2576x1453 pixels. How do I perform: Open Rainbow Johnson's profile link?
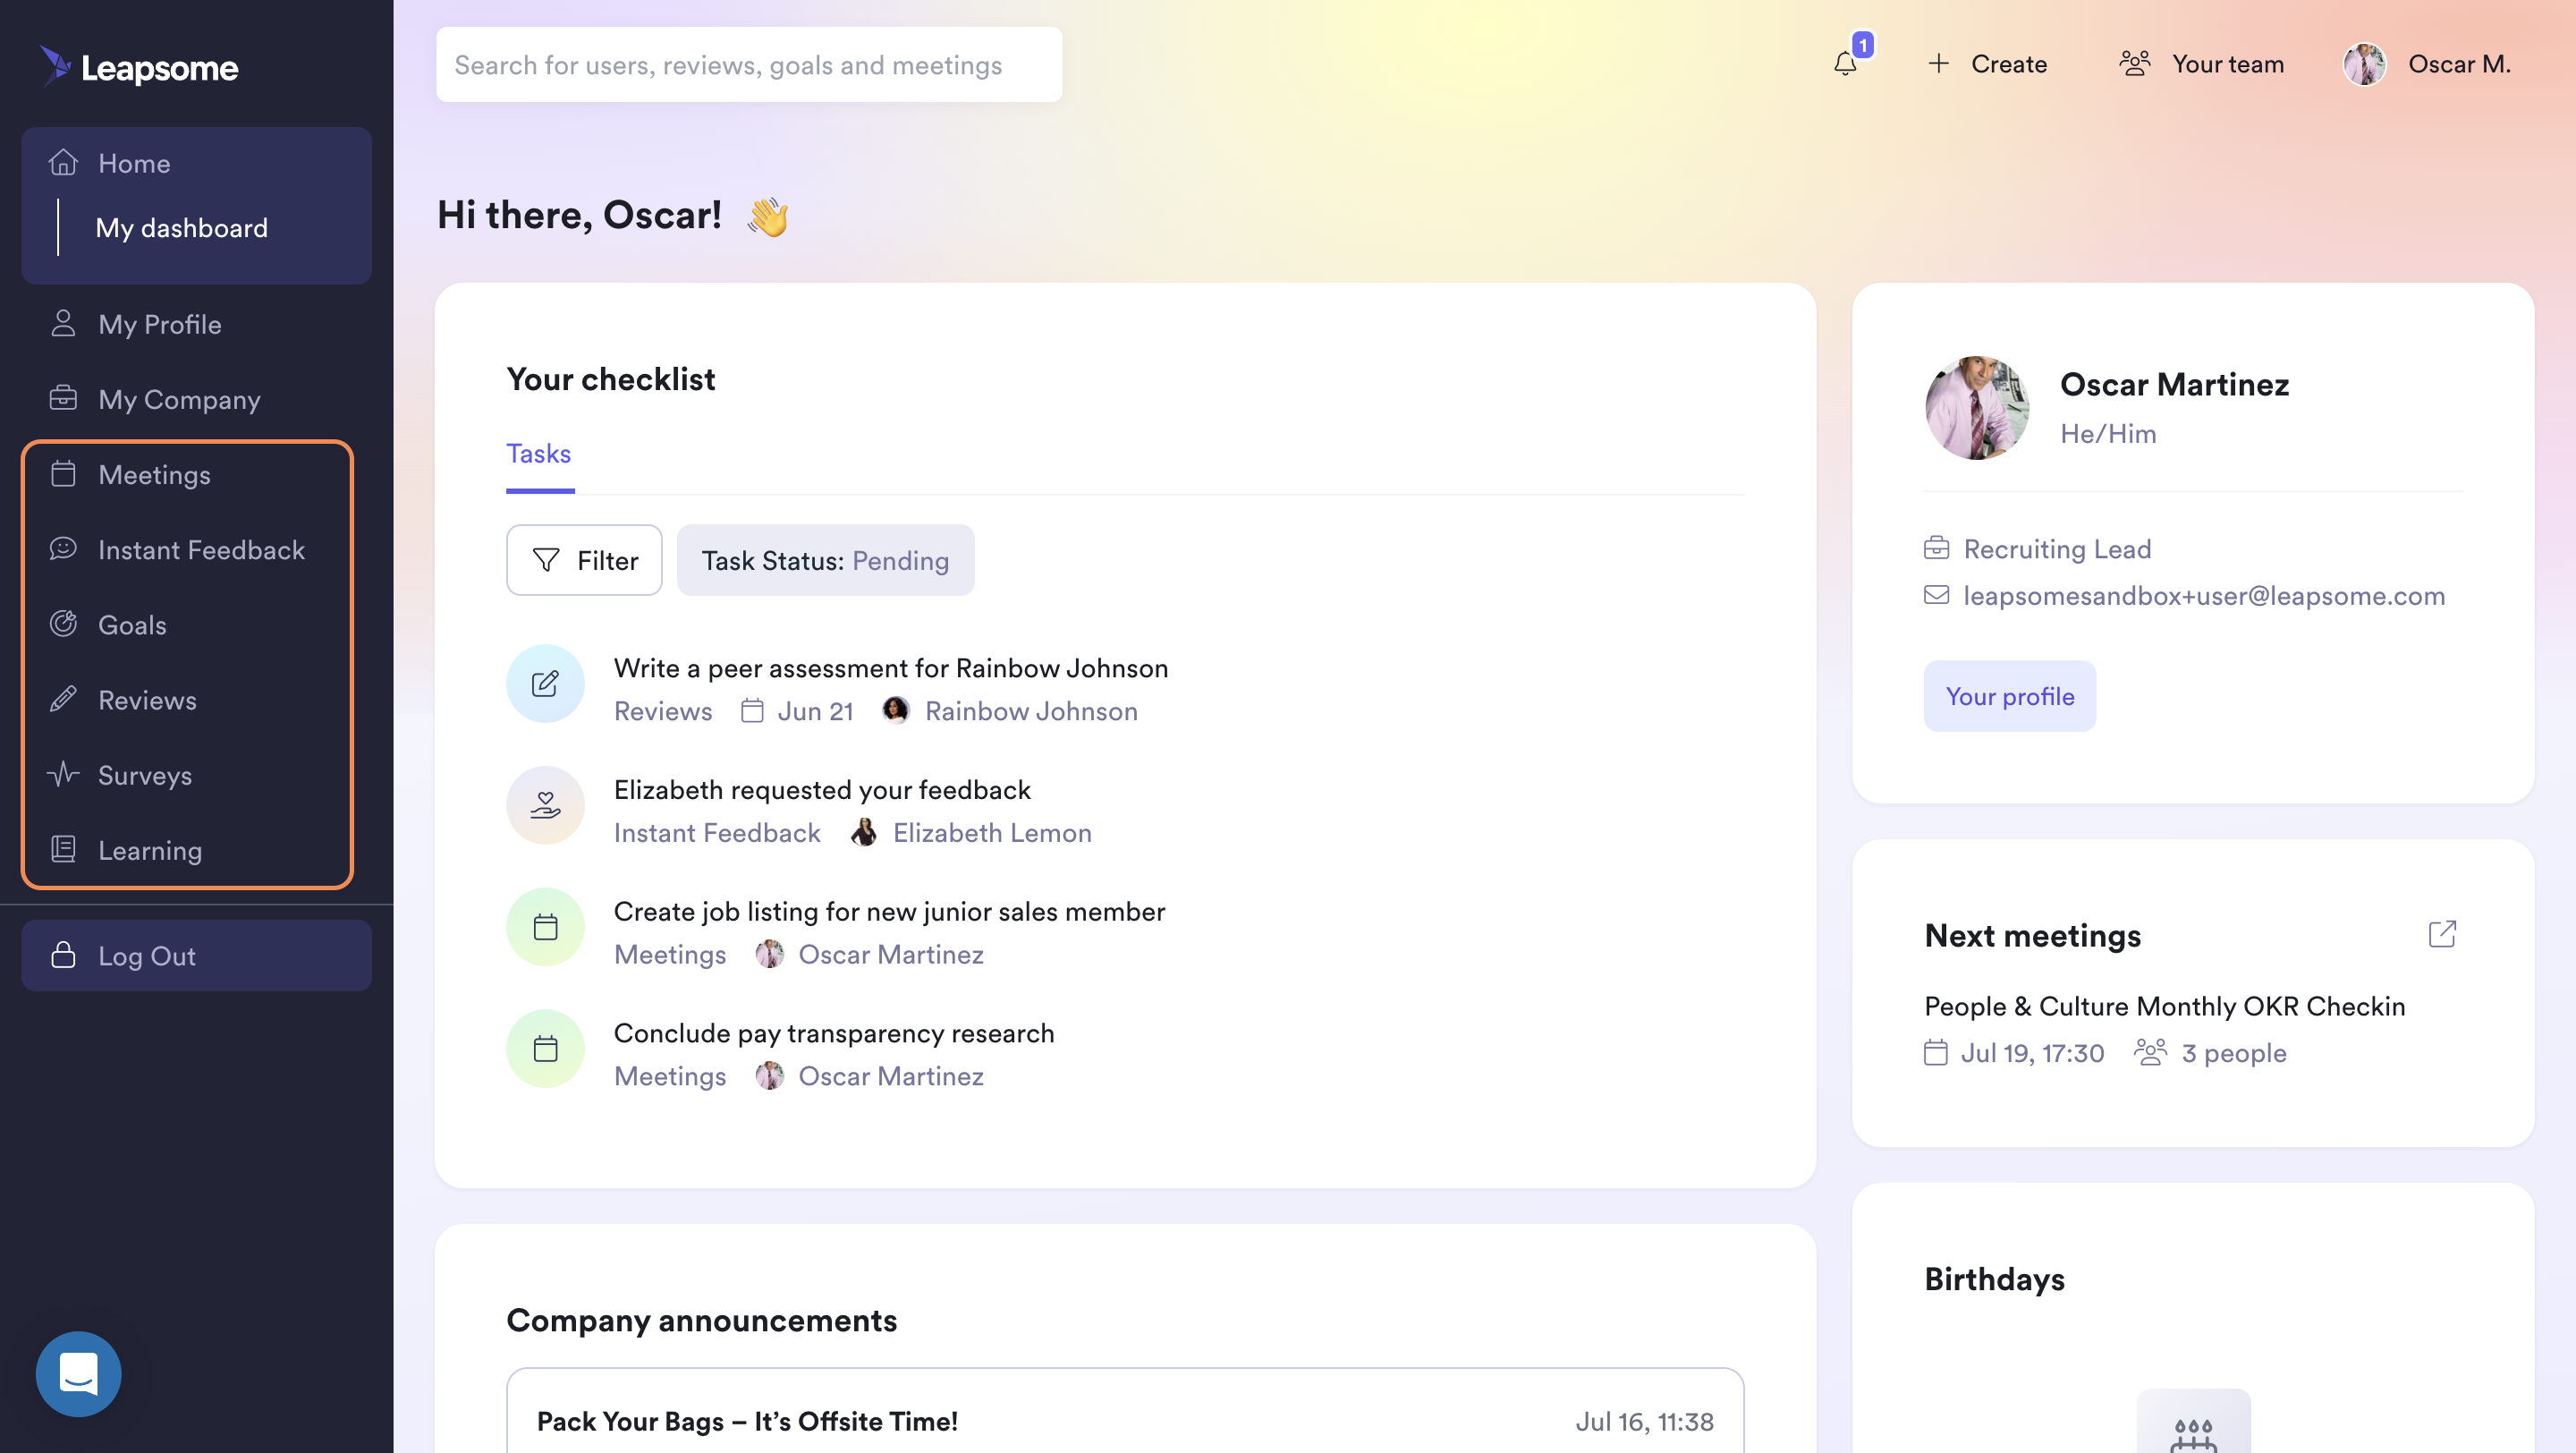point(1030,711)
